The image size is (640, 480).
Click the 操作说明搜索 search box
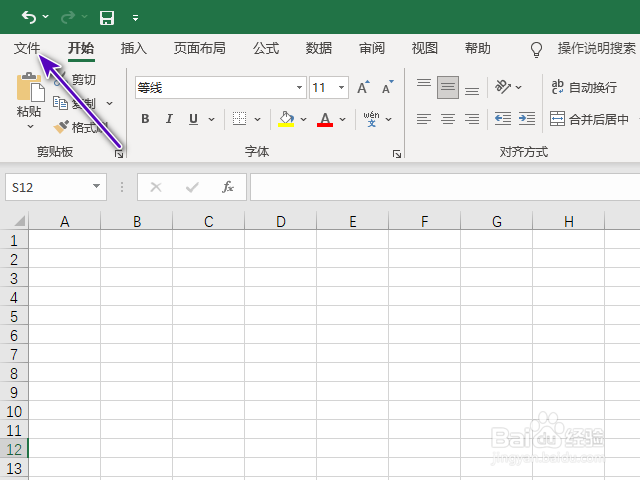(x=597, y=48)
